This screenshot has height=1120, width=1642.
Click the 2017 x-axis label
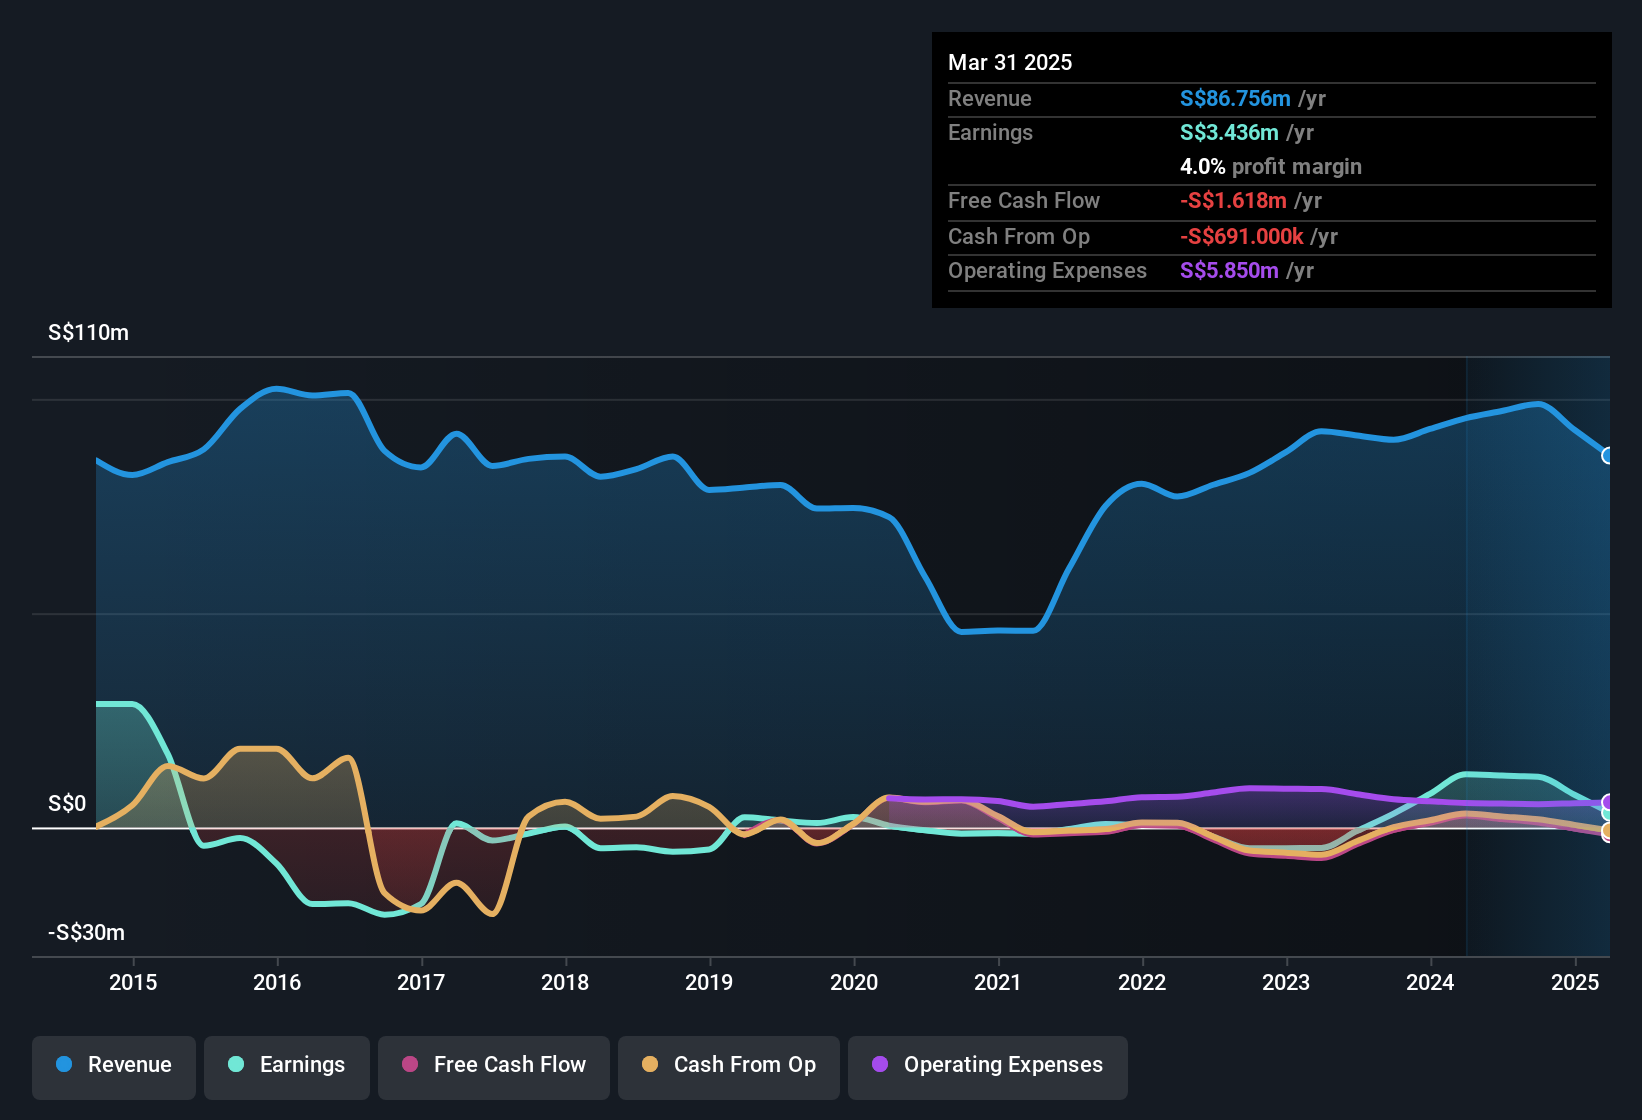click(x=421, y=982)
